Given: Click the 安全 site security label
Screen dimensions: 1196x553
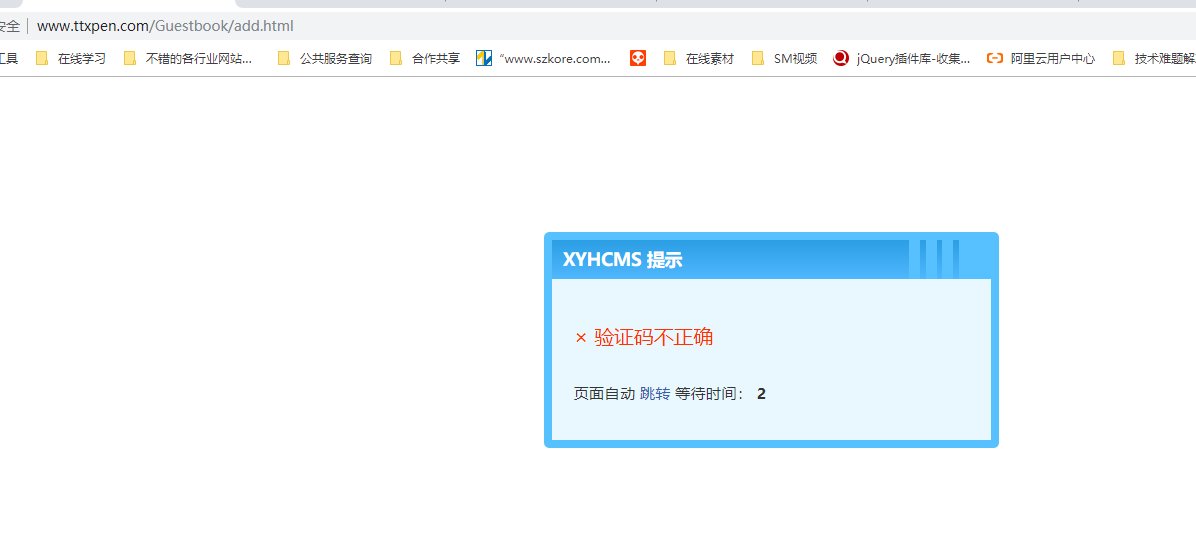Looking at the screenshot, I should (10, 26).
